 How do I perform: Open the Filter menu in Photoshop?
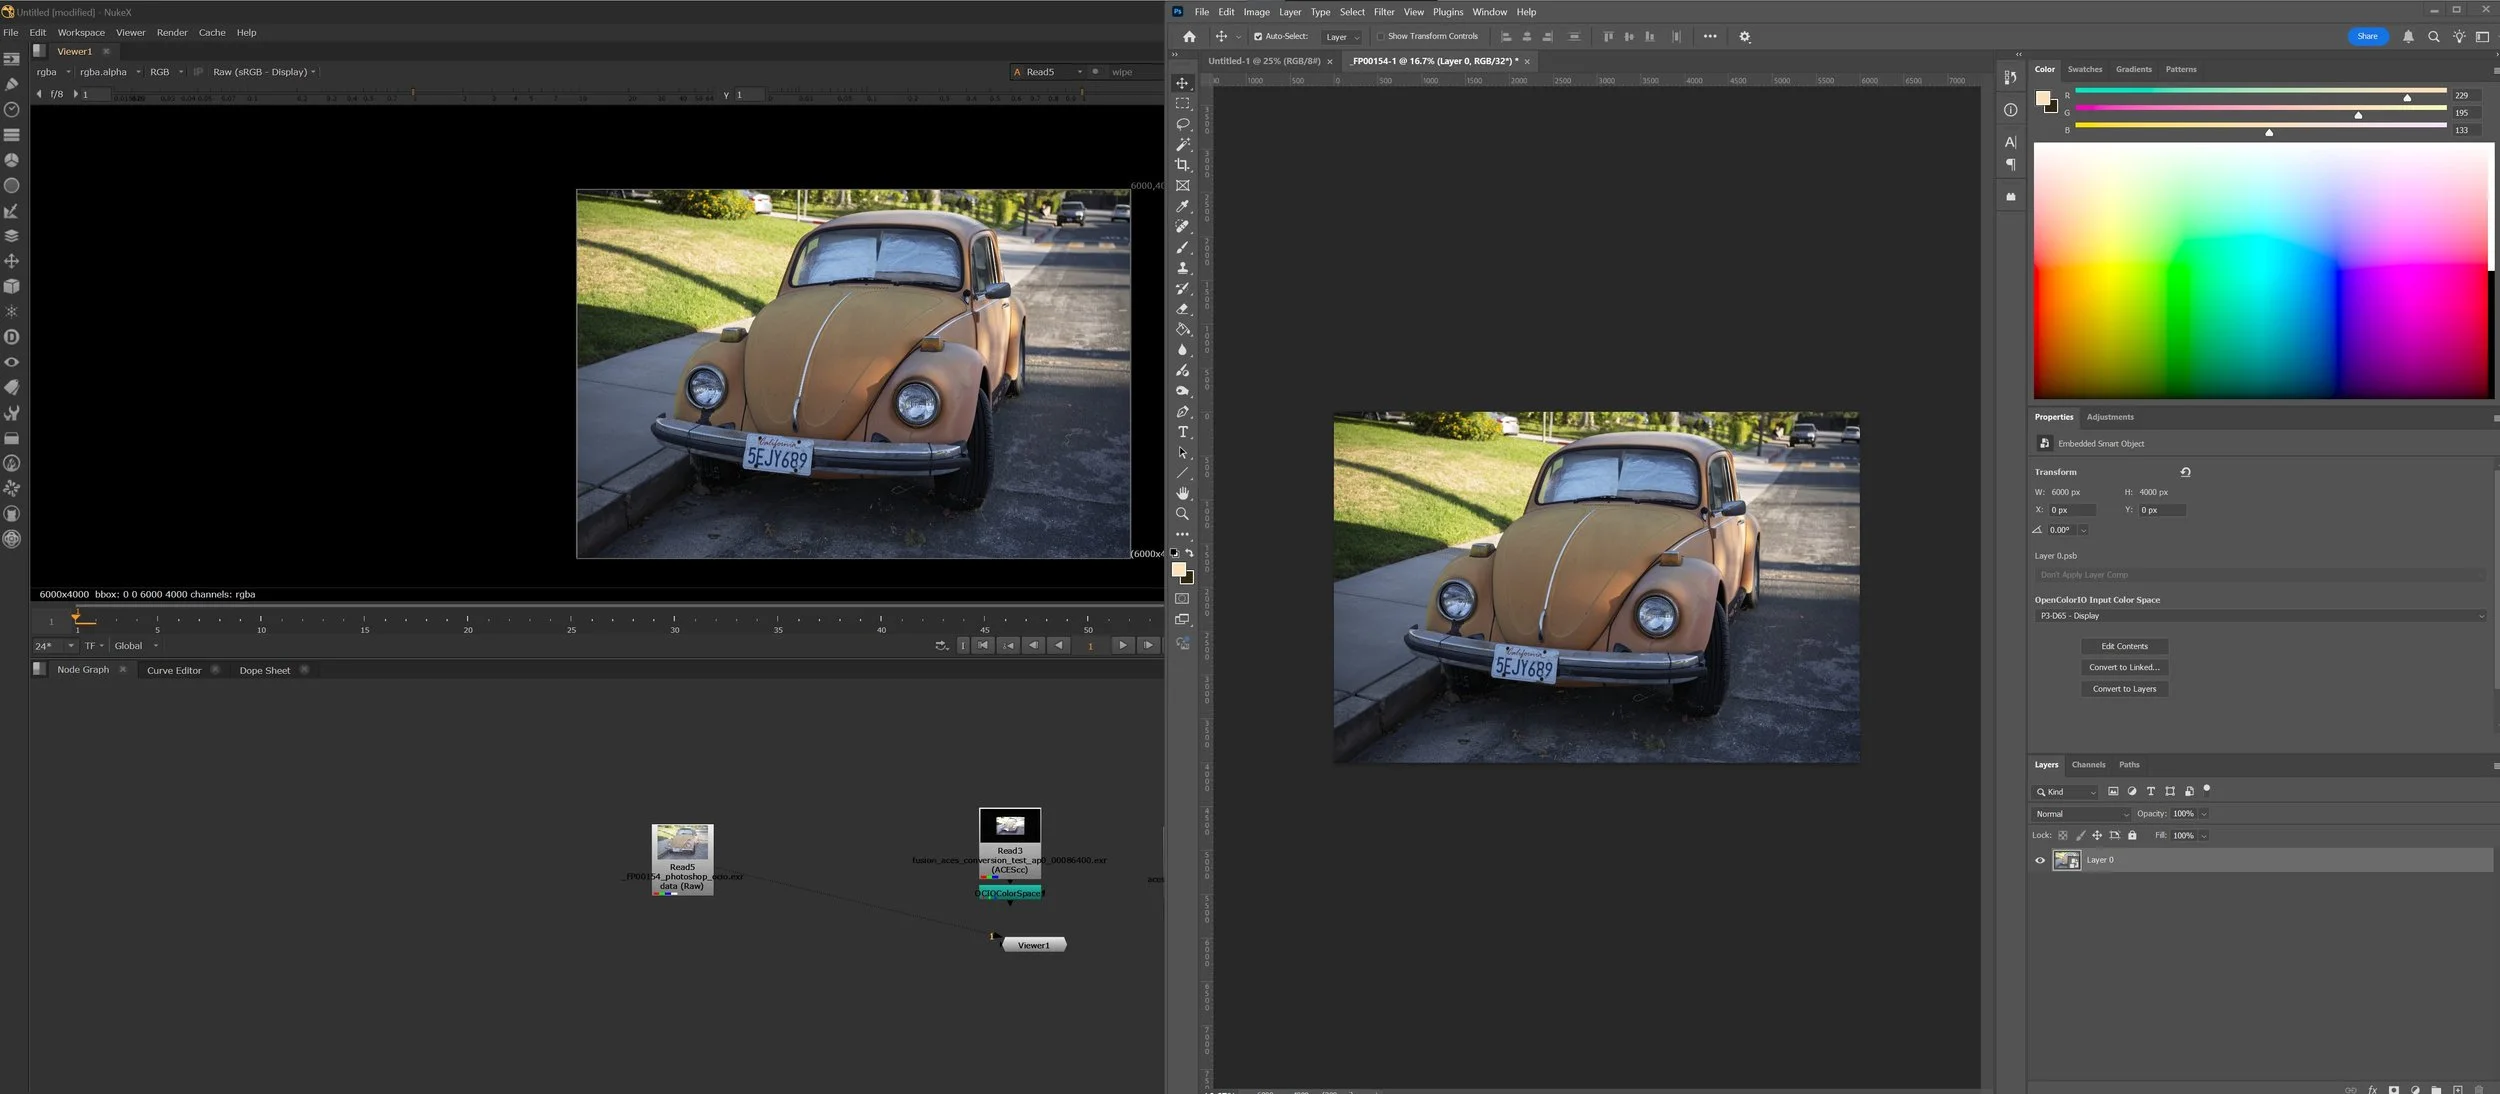[1383, 12]
